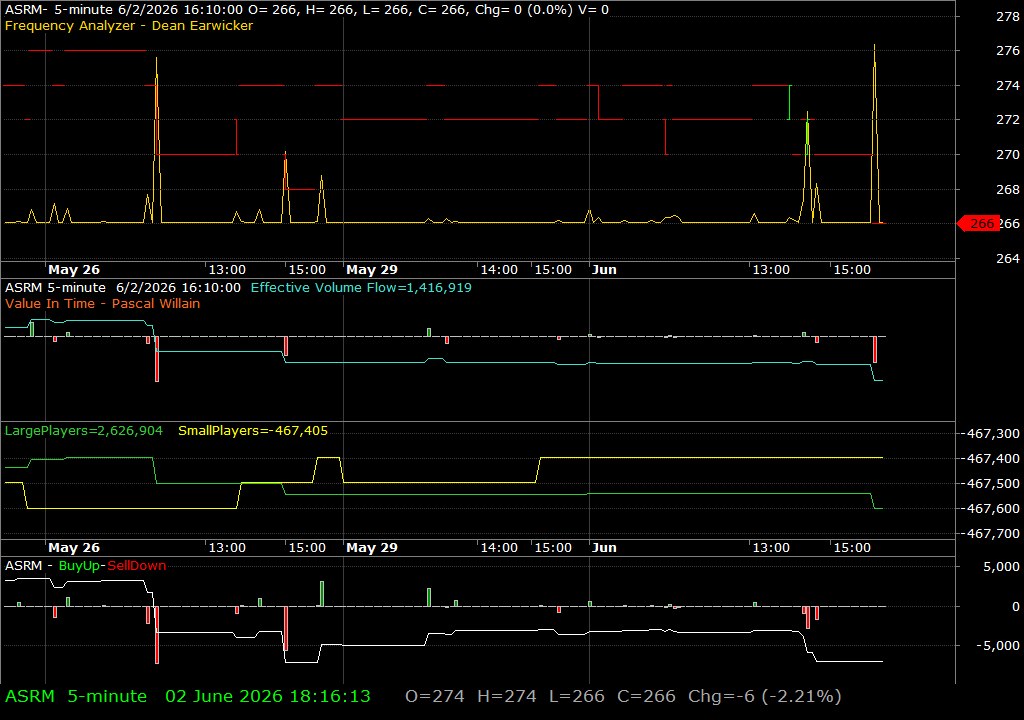Click the ASRM- 5-minute header in top chart
This screenshot has height=720, width=1024.
pyautogui.click(x=59, y=10)
